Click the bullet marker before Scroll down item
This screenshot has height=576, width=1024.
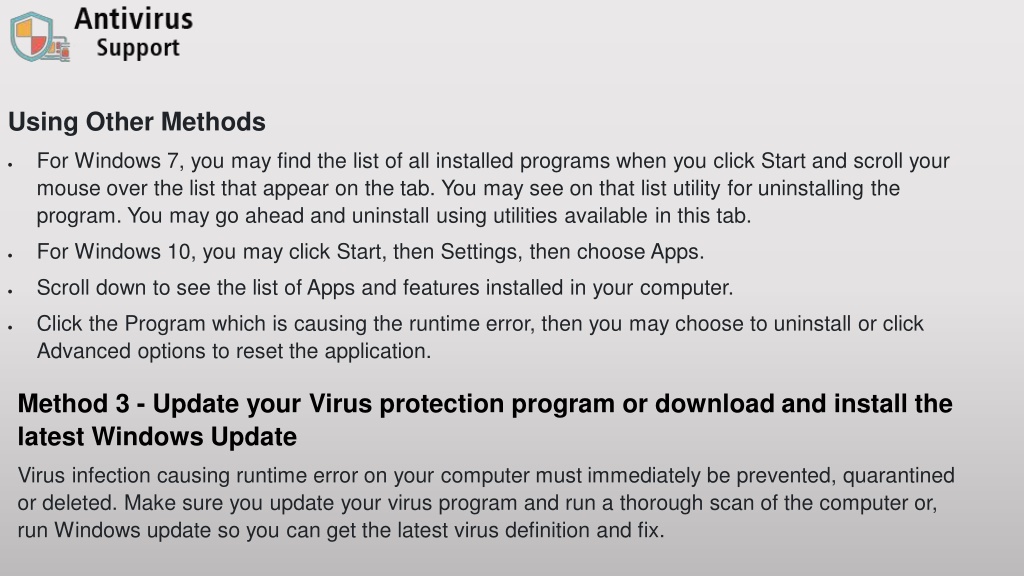10,292
